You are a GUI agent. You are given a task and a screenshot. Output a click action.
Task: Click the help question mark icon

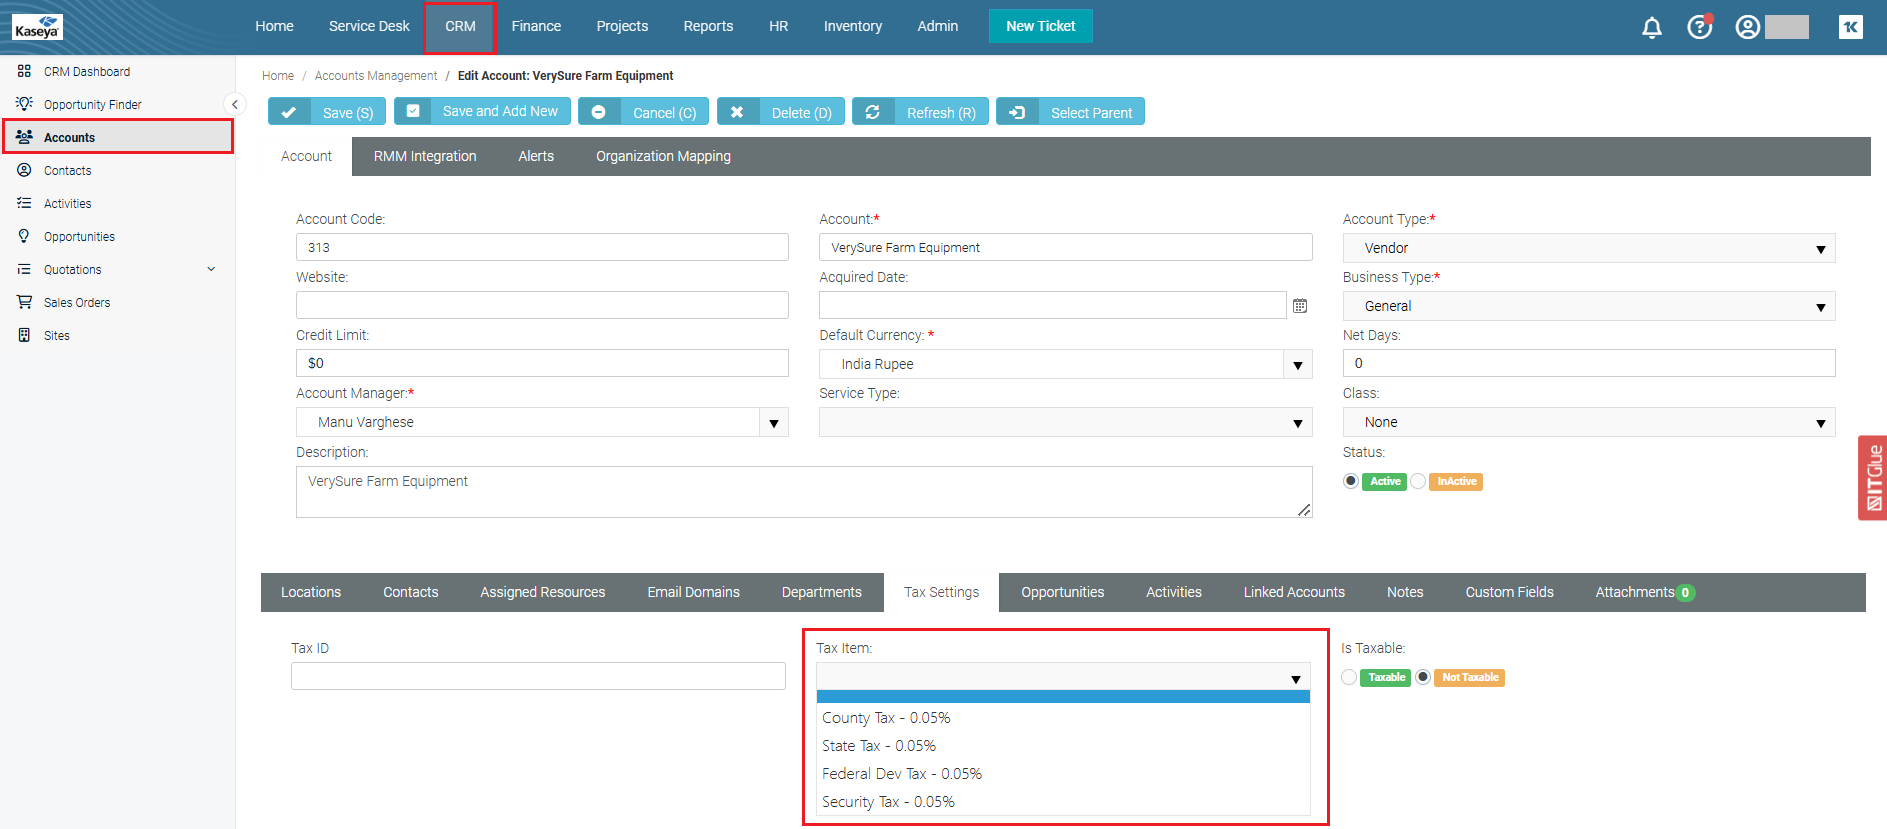click(x=1699, y=27)
